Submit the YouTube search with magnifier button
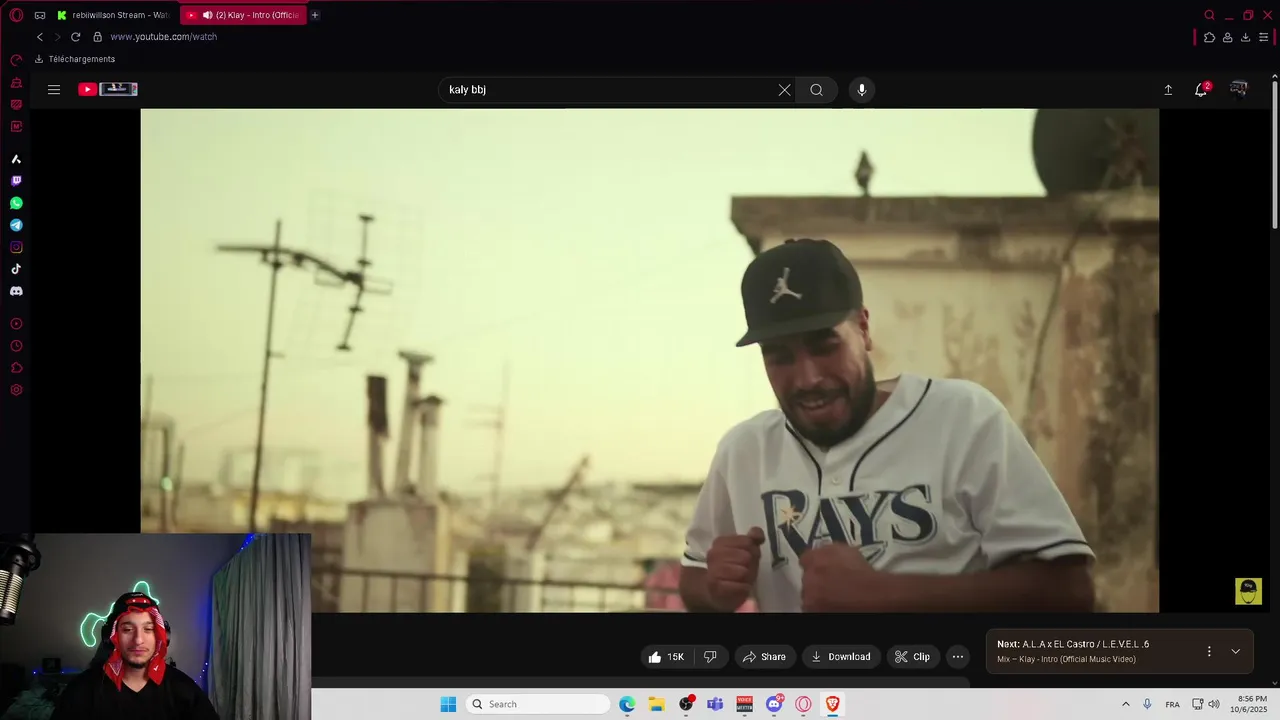The height and width of the screenshot is (720, 1280). point(817,90)
